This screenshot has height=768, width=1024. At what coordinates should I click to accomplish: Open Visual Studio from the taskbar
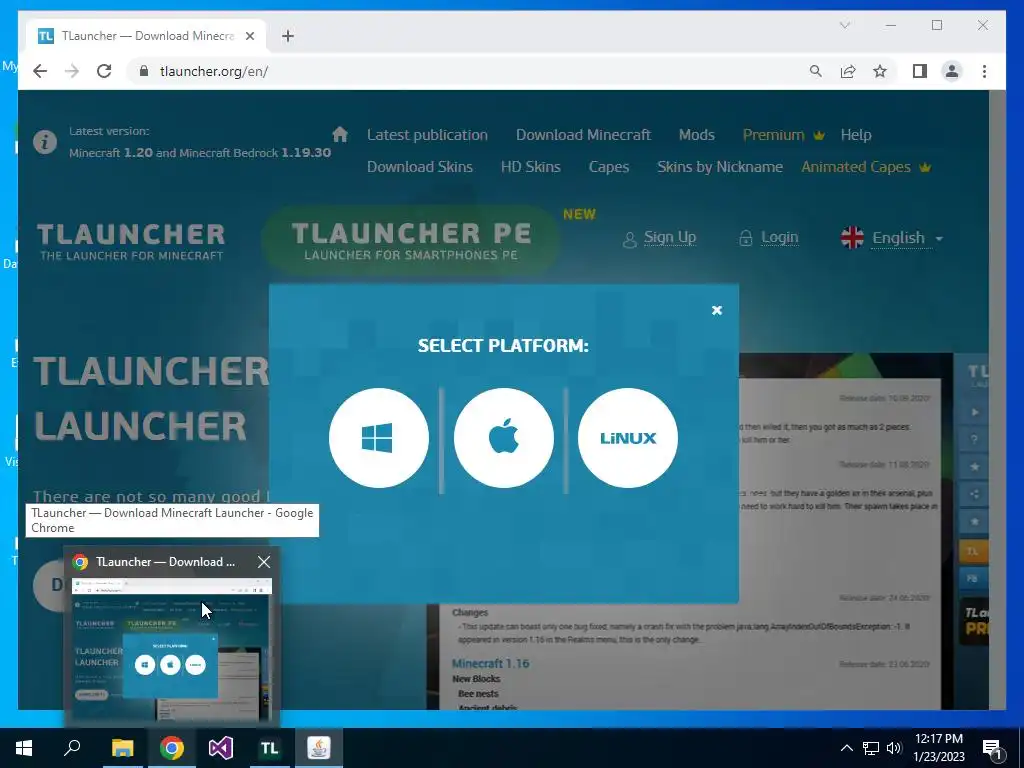(221, 748)
